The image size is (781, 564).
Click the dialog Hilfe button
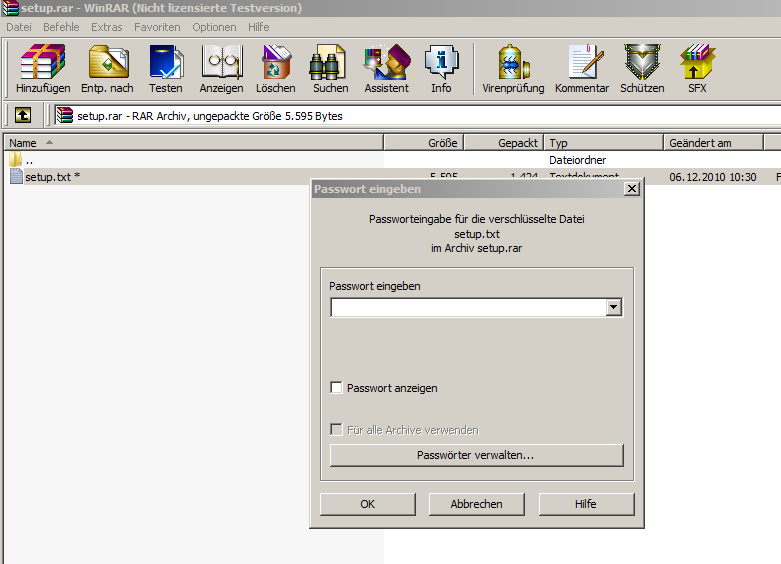(x=586, y=504)
